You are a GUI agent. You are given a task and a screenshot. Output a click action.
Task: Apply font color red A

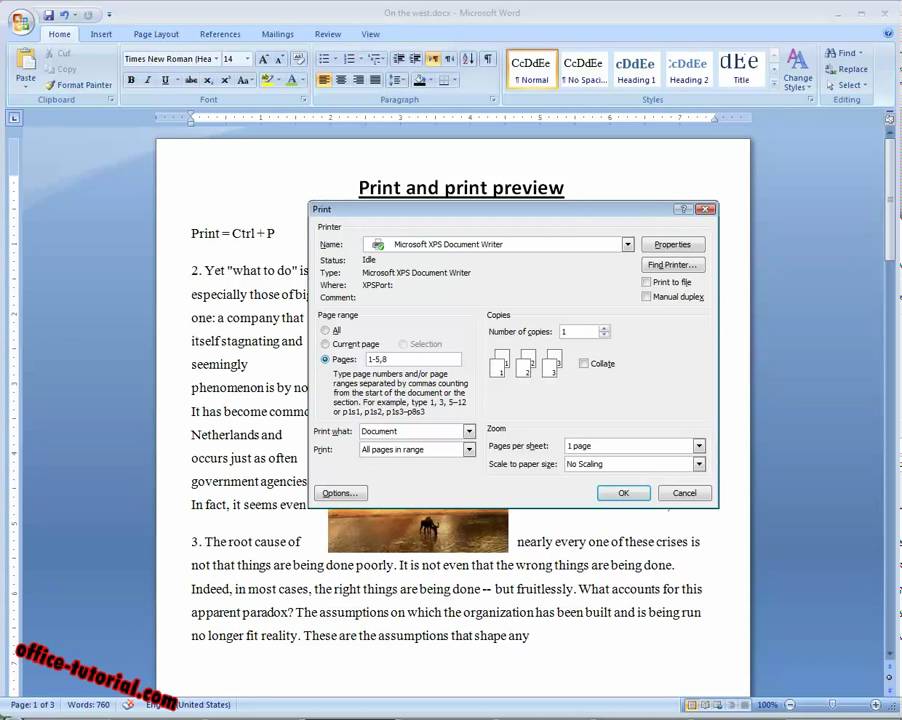(x=292, y=80)
